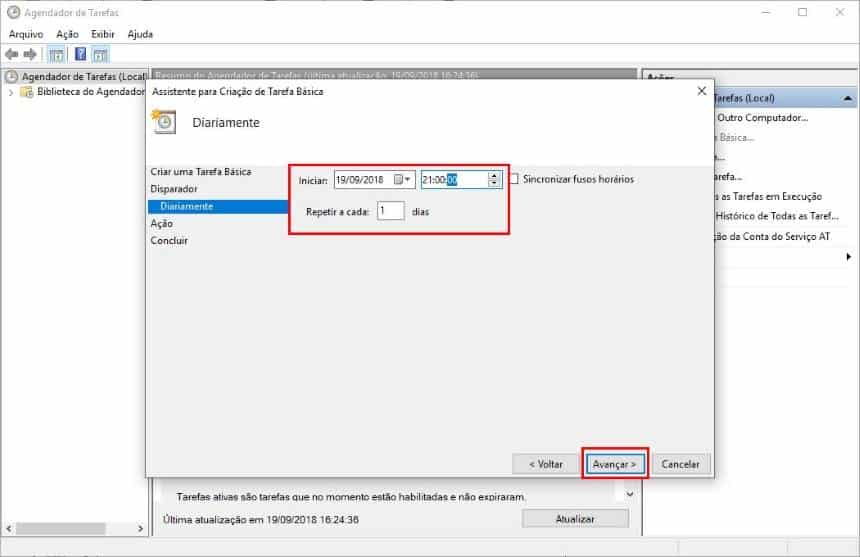Click the Repetir a cada days input
This screenshot has width=860, height=557.
(x=391, y=211)
